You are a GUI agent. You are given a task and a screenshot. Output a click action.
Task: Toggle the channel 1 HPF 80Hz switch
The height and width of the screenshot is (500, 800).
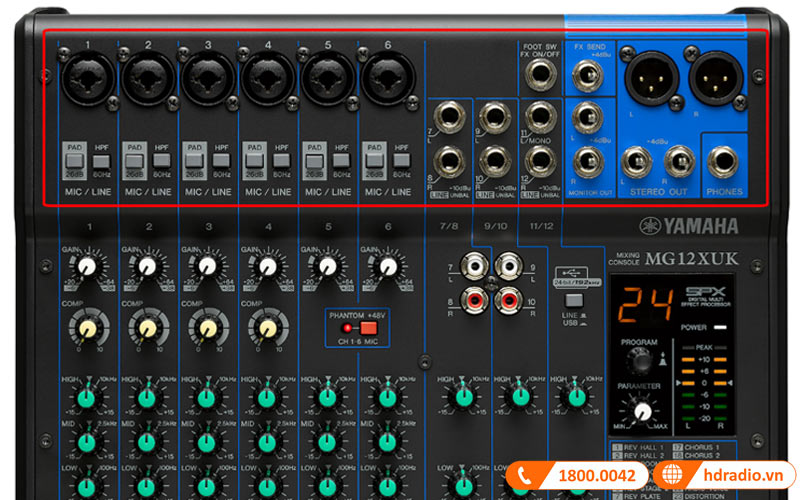102,161
